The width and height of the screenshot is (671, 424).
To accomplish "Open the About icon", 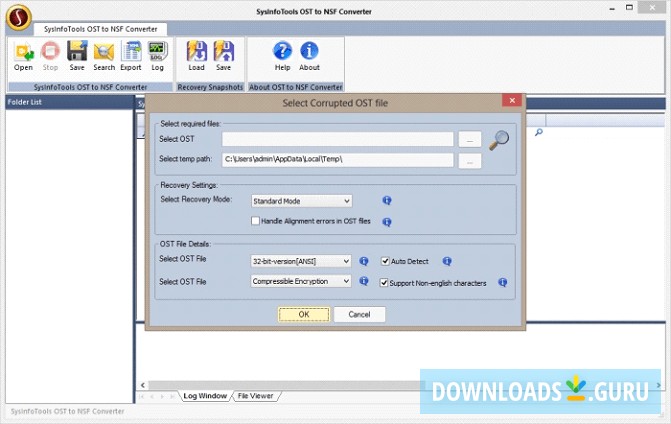I will (x=309, y=56).
